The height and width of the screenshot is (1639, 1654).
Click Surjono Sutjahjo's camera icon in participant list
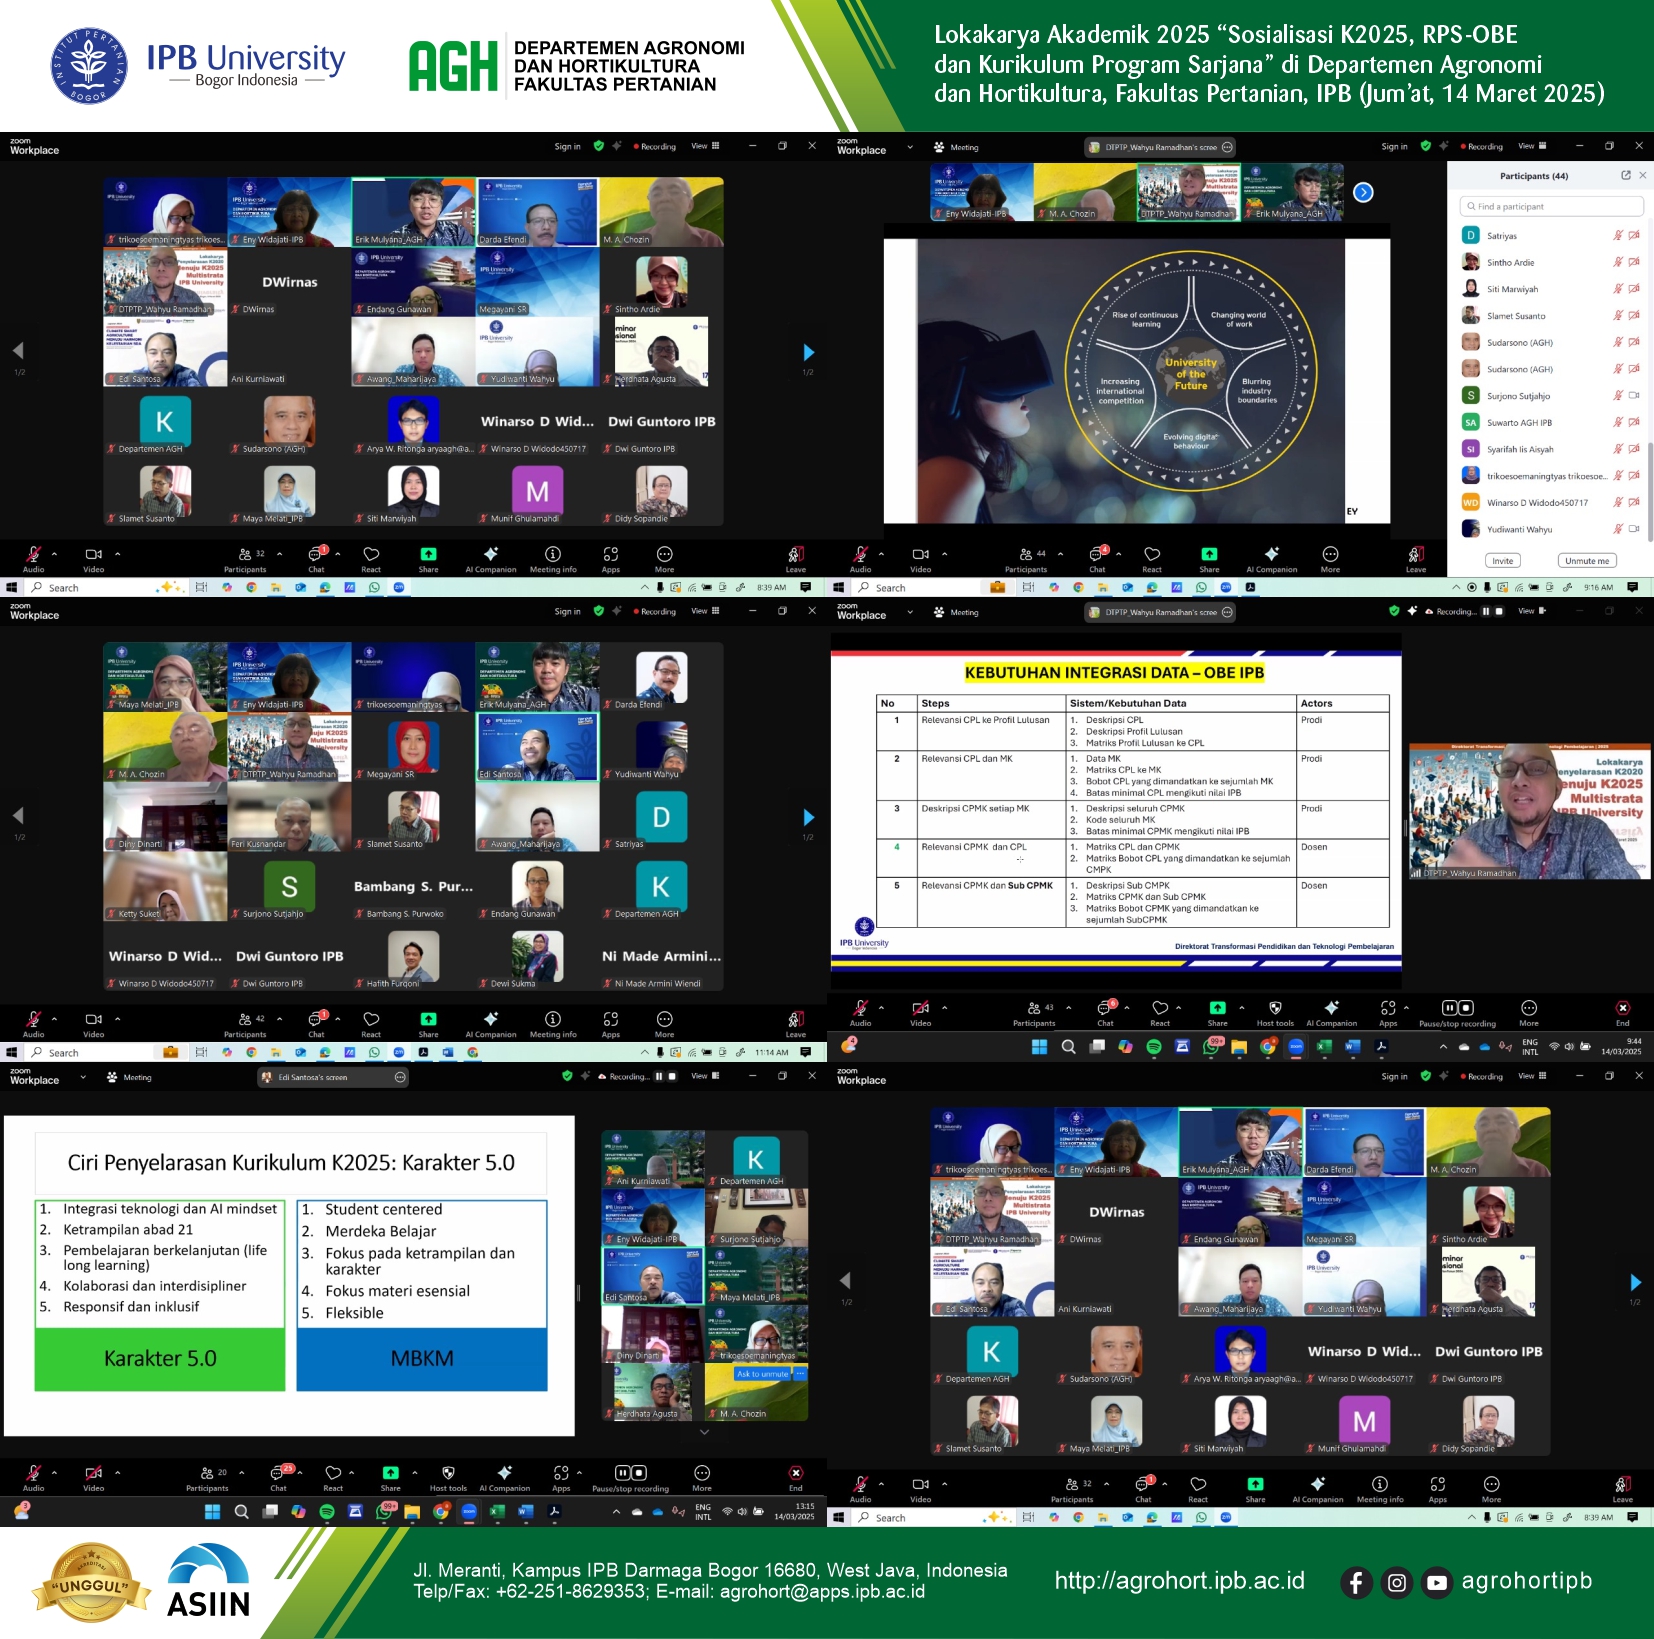pyautogui.click(x=1633, y=396)
